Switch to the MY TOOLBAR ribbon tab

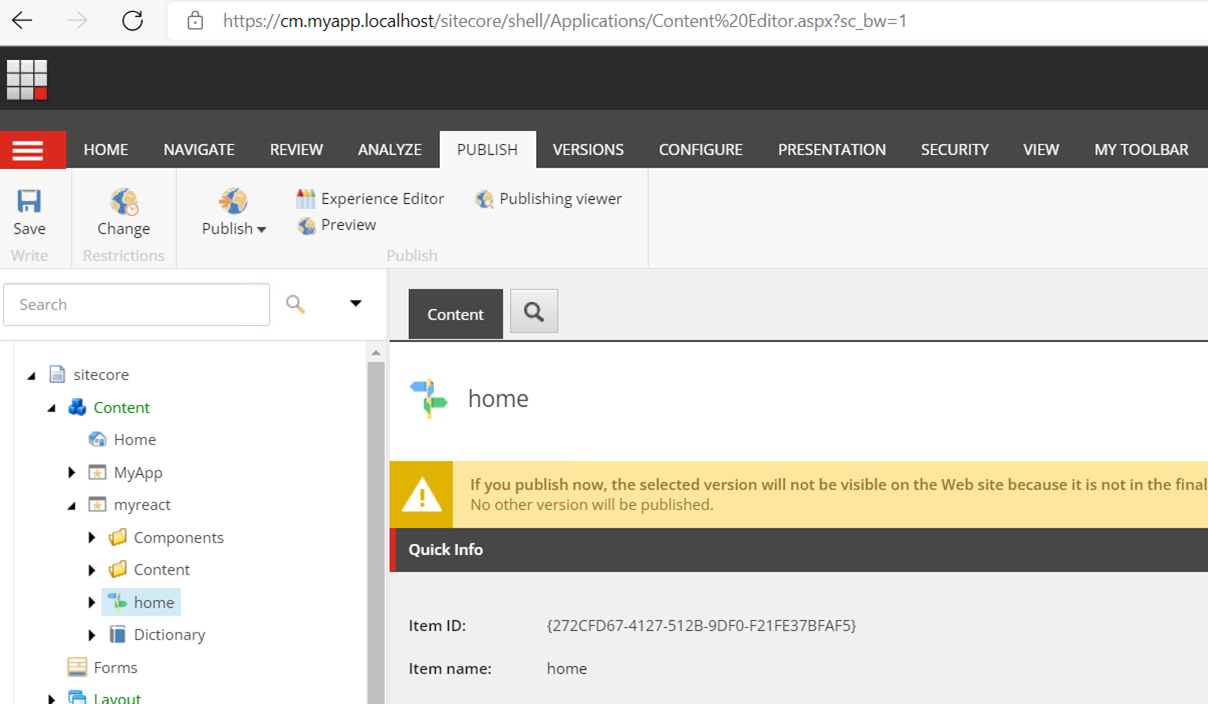(1142, 149)
